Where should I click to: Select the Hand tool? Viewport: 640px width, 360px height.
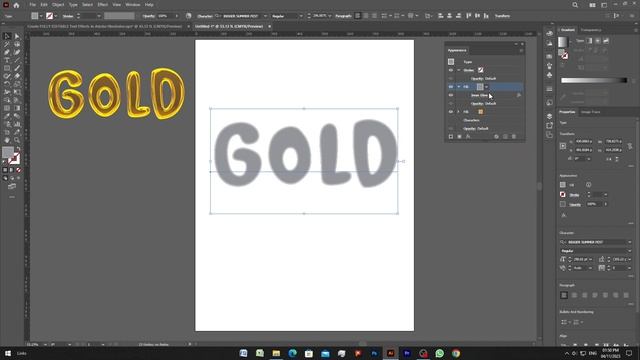click(x=7, y=140)
